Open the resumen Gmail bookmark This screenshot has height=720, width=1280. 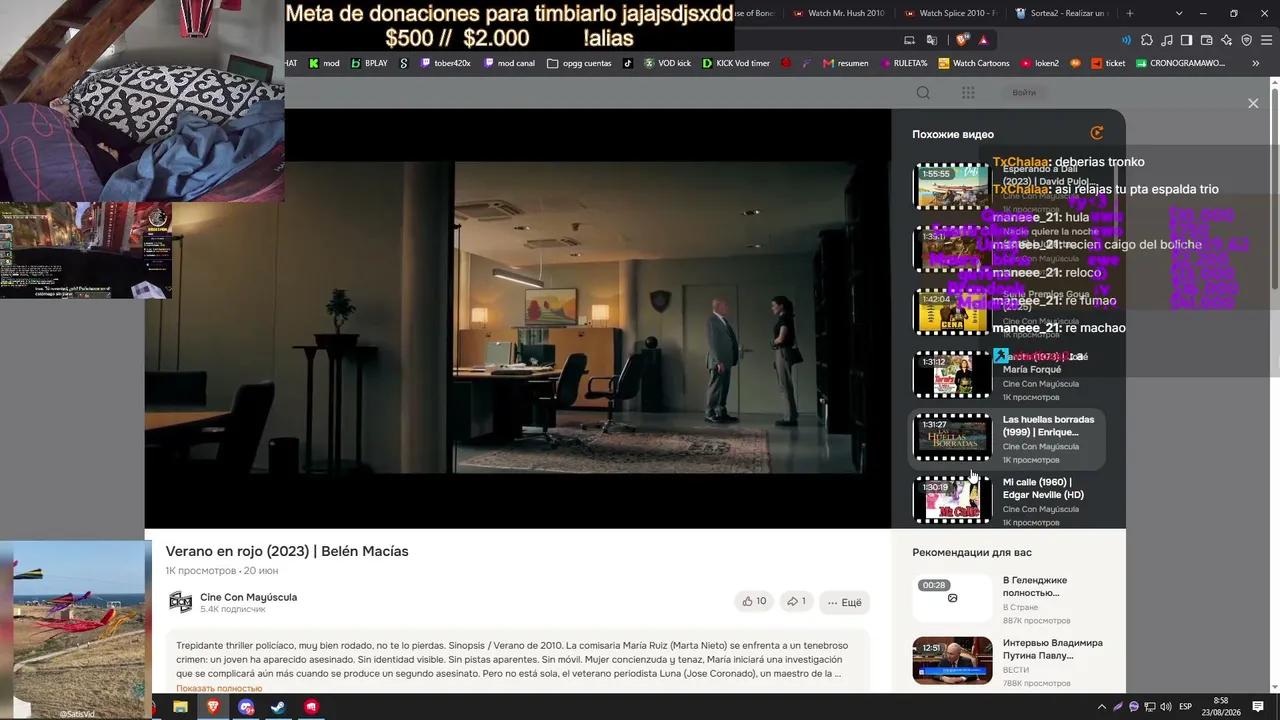pos(845,63)
